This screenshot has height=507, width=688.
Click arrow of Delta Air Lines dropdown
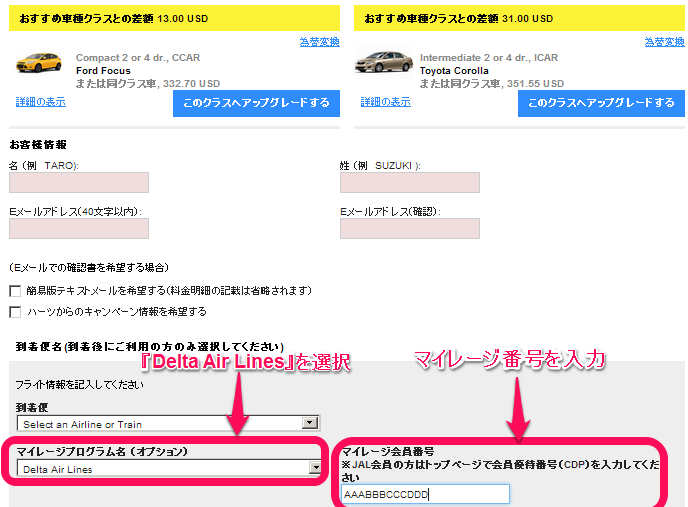[x=315, y=468]
